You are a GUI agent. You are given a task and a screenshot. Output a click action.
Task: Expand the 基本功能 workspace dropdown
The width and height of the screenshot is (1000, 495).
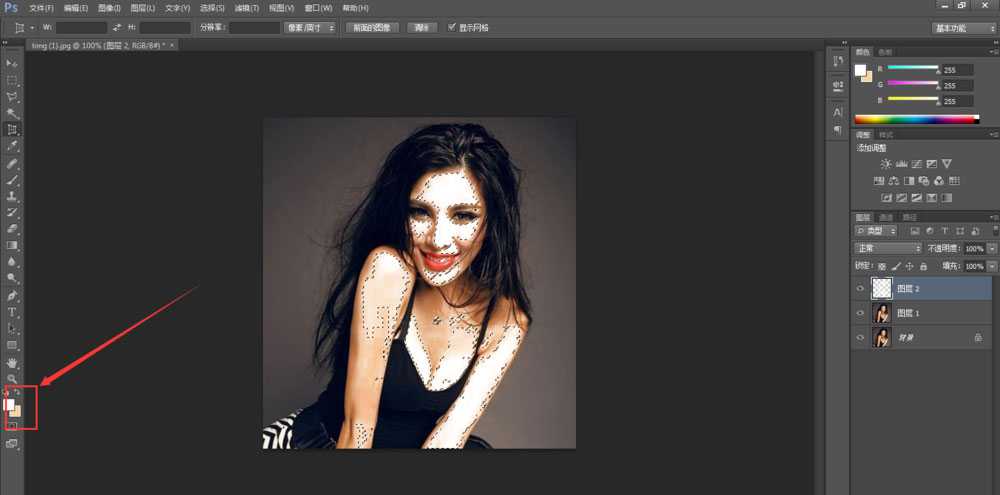point(963,28)
